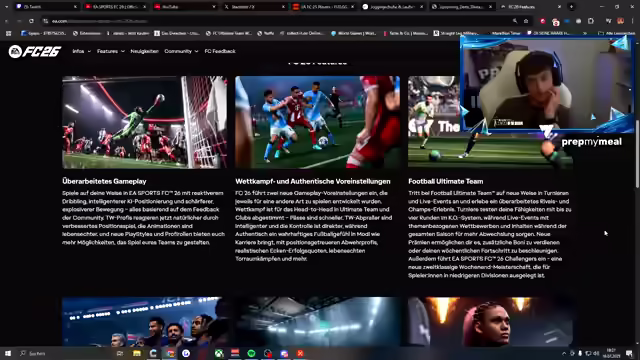Open the network icon in the tray
The image size is (640, 360).
pyautogui.click(x=588, y=353)
